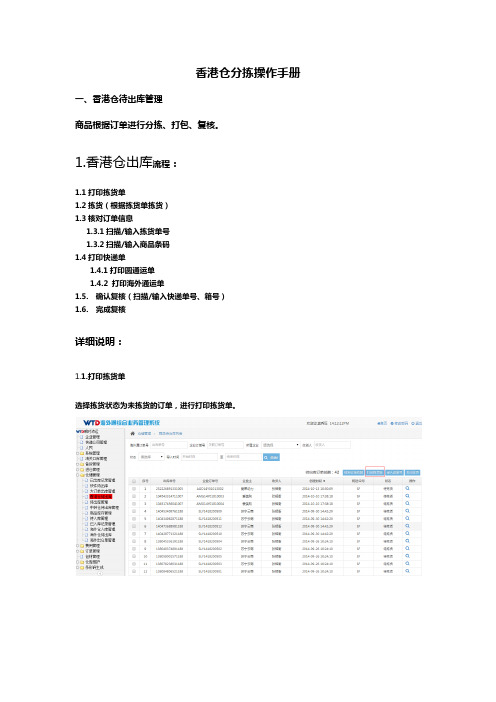Open the dropdown in the top filter row
Image resolution: width=496 pixels, height=702 pixels.
click(280, 445)
